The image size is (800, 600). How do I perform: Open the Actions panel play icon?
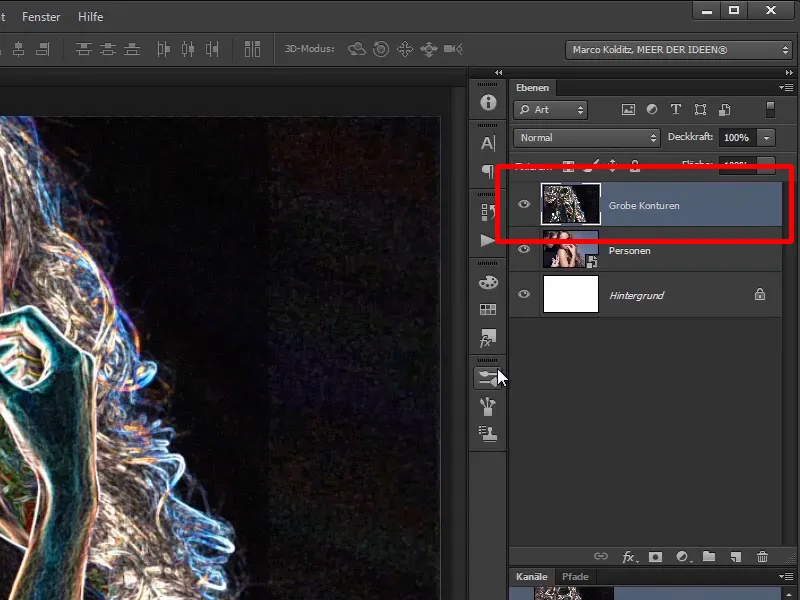point(488,240)
